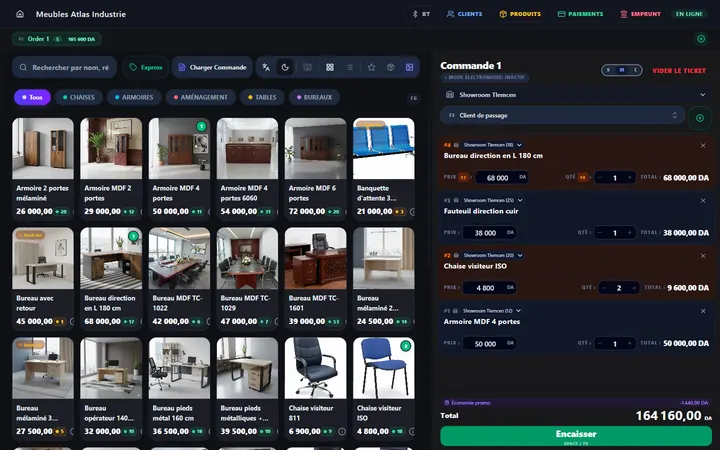Open the Paiements section
720x450 pixels.
580,14
